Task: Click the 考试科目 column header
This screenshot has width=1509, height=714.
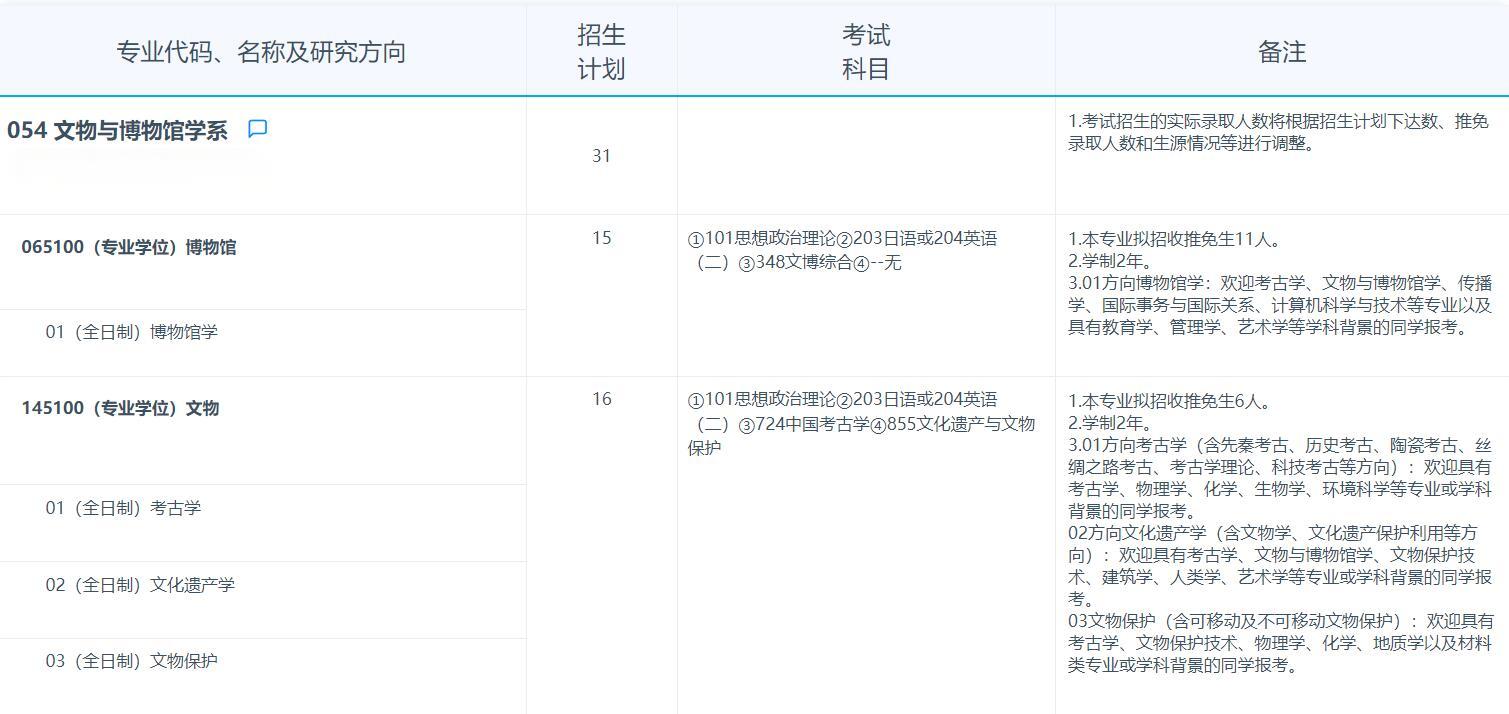Action: [x=865, y=49]
